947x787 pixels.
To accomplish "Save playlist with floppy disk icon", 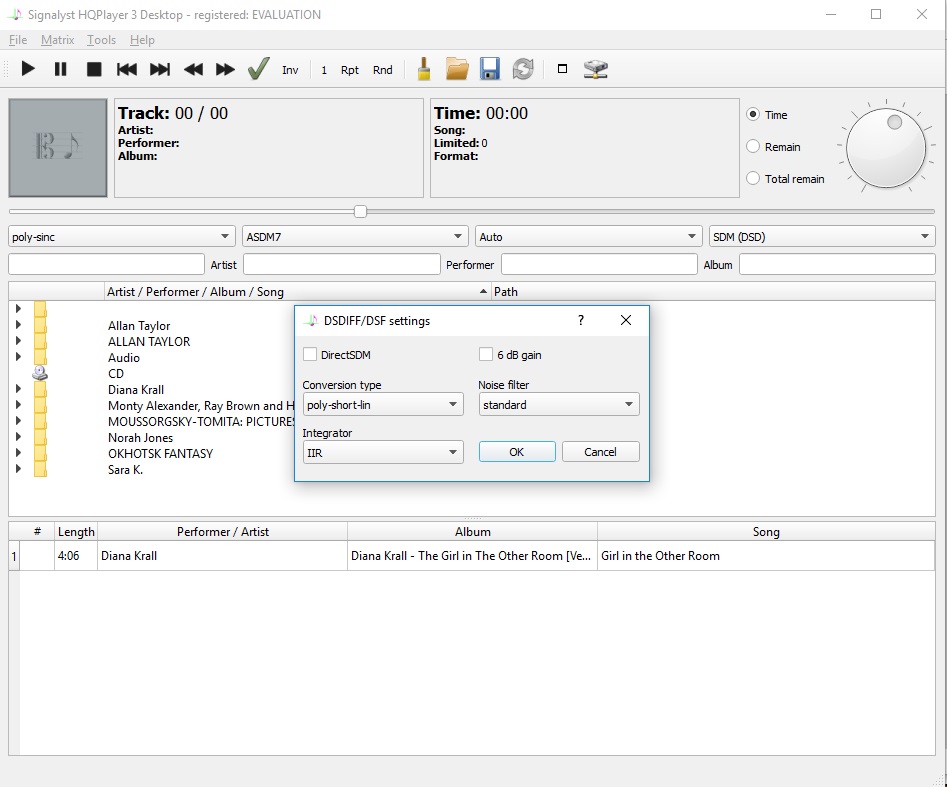I will pyautogui.click(x=490, y=69).
